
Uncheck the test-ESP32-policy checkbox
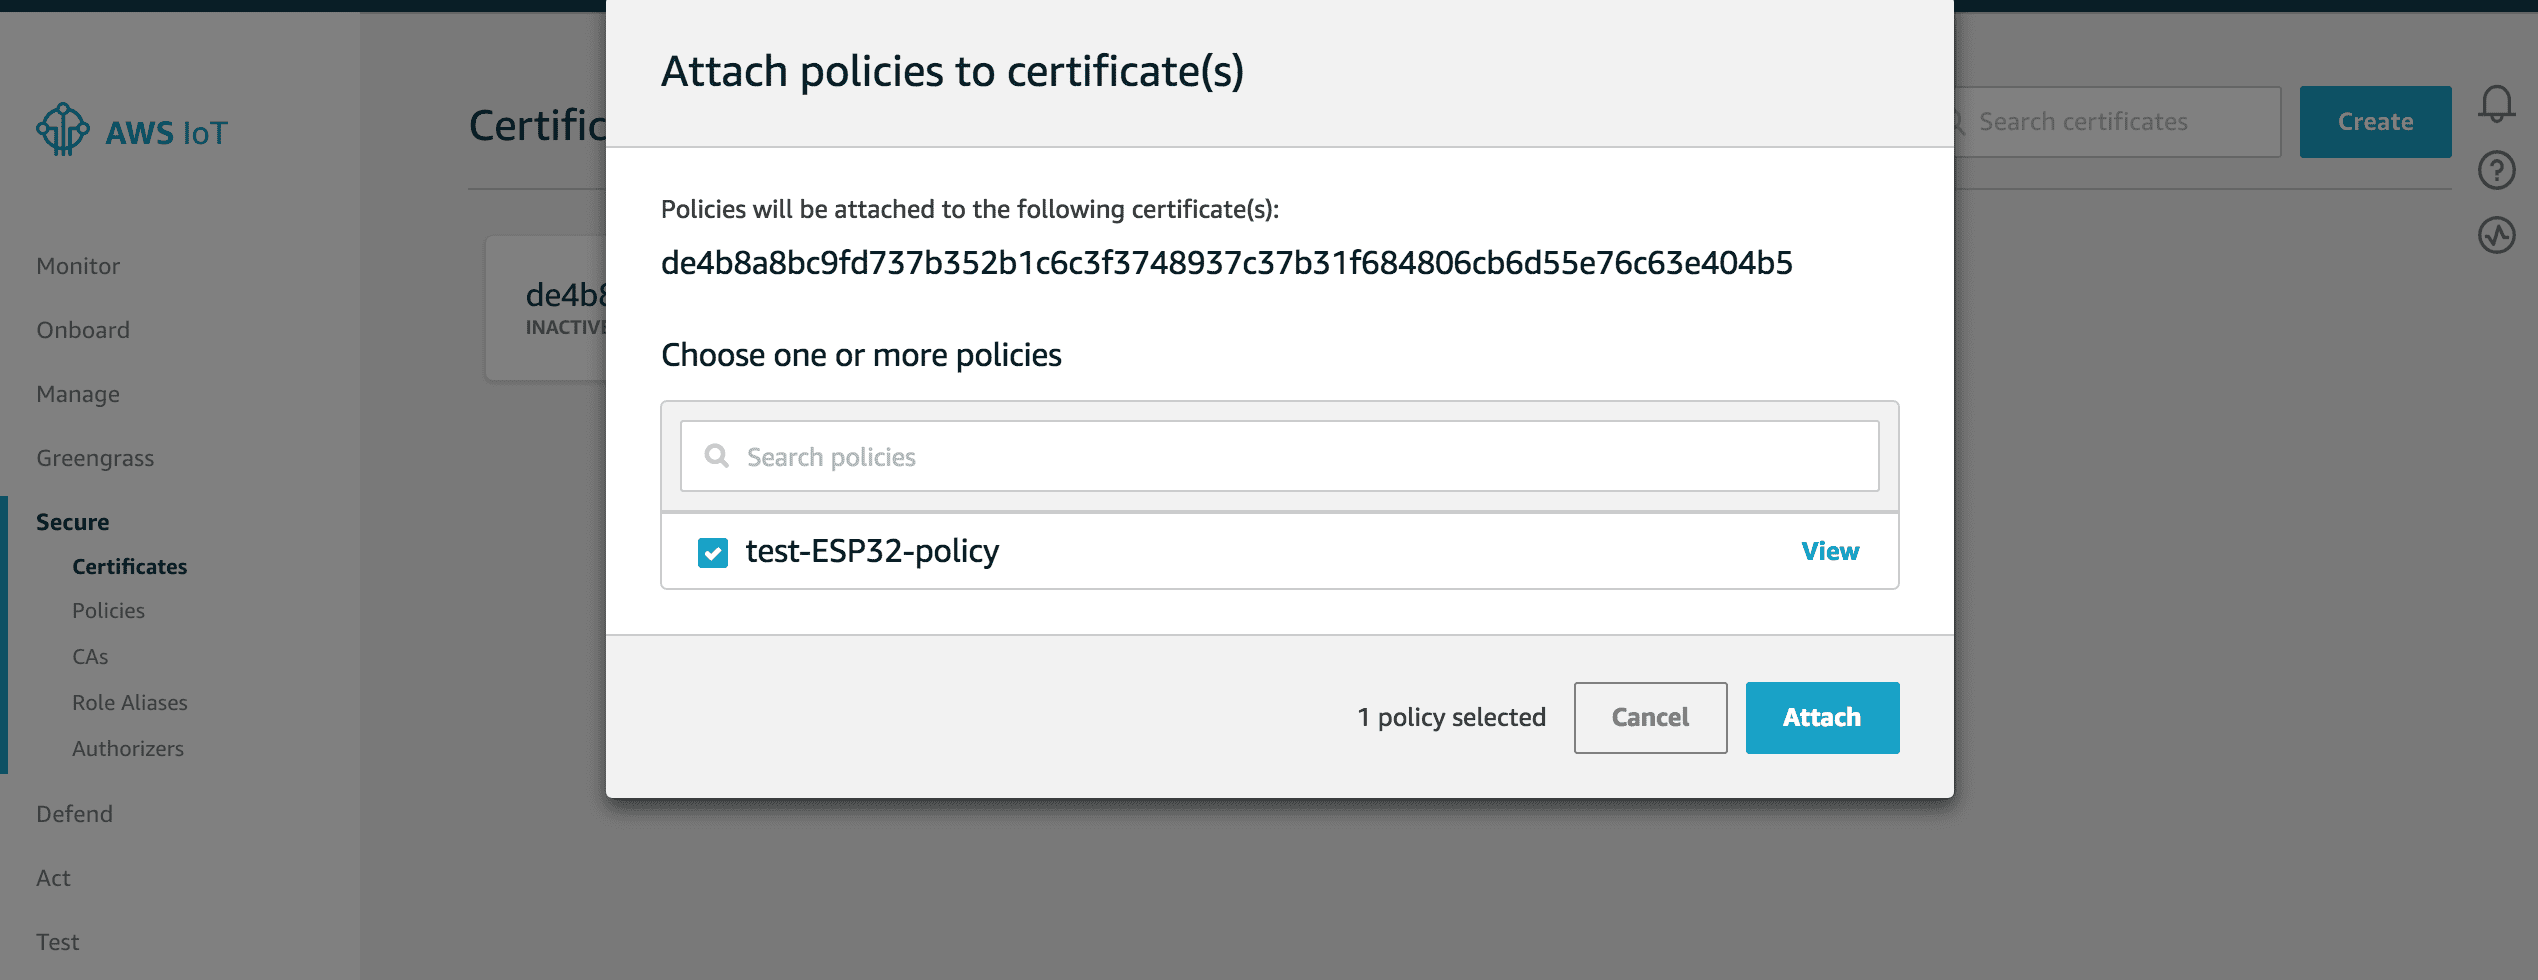click(x=713, y=551)
